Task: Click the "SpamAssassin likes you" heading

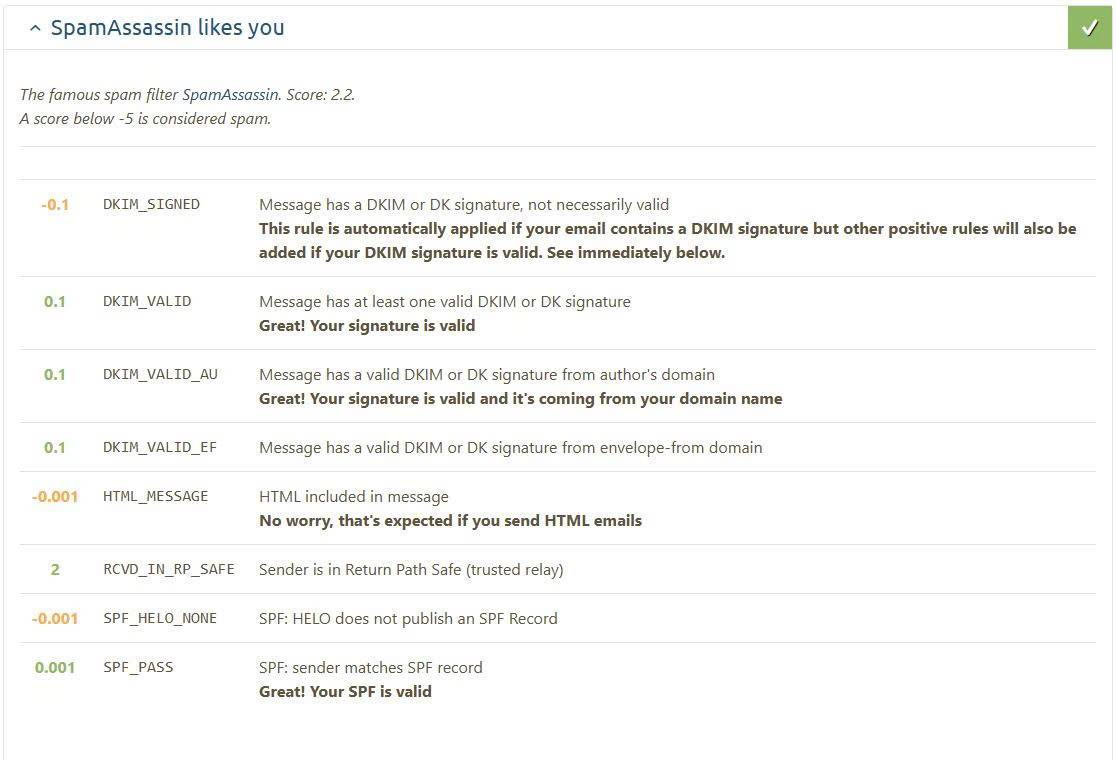Action: click(x=167, y=28)
